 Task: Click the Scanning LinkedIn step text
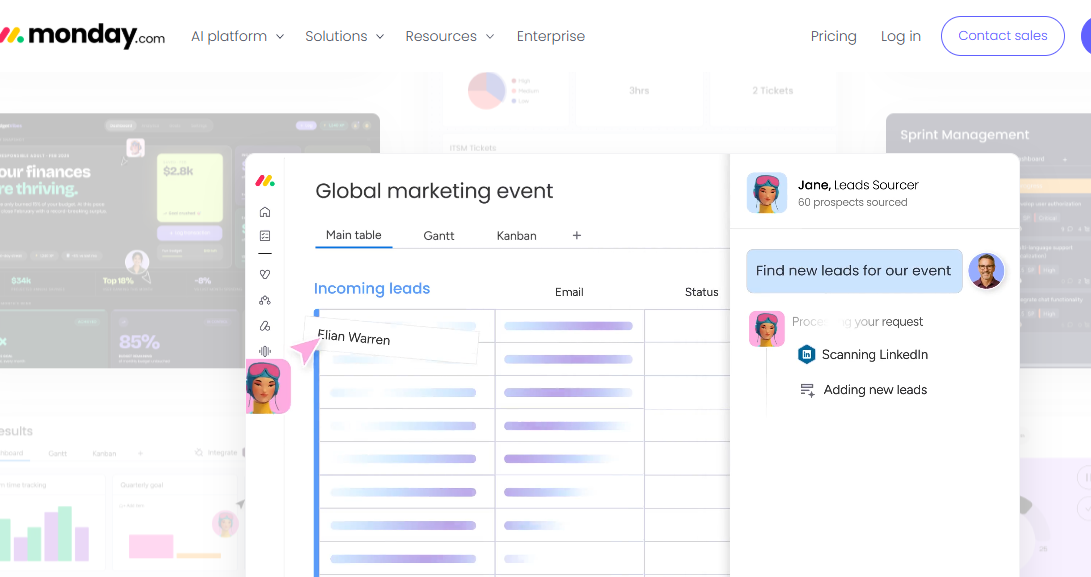coord(875,355)
